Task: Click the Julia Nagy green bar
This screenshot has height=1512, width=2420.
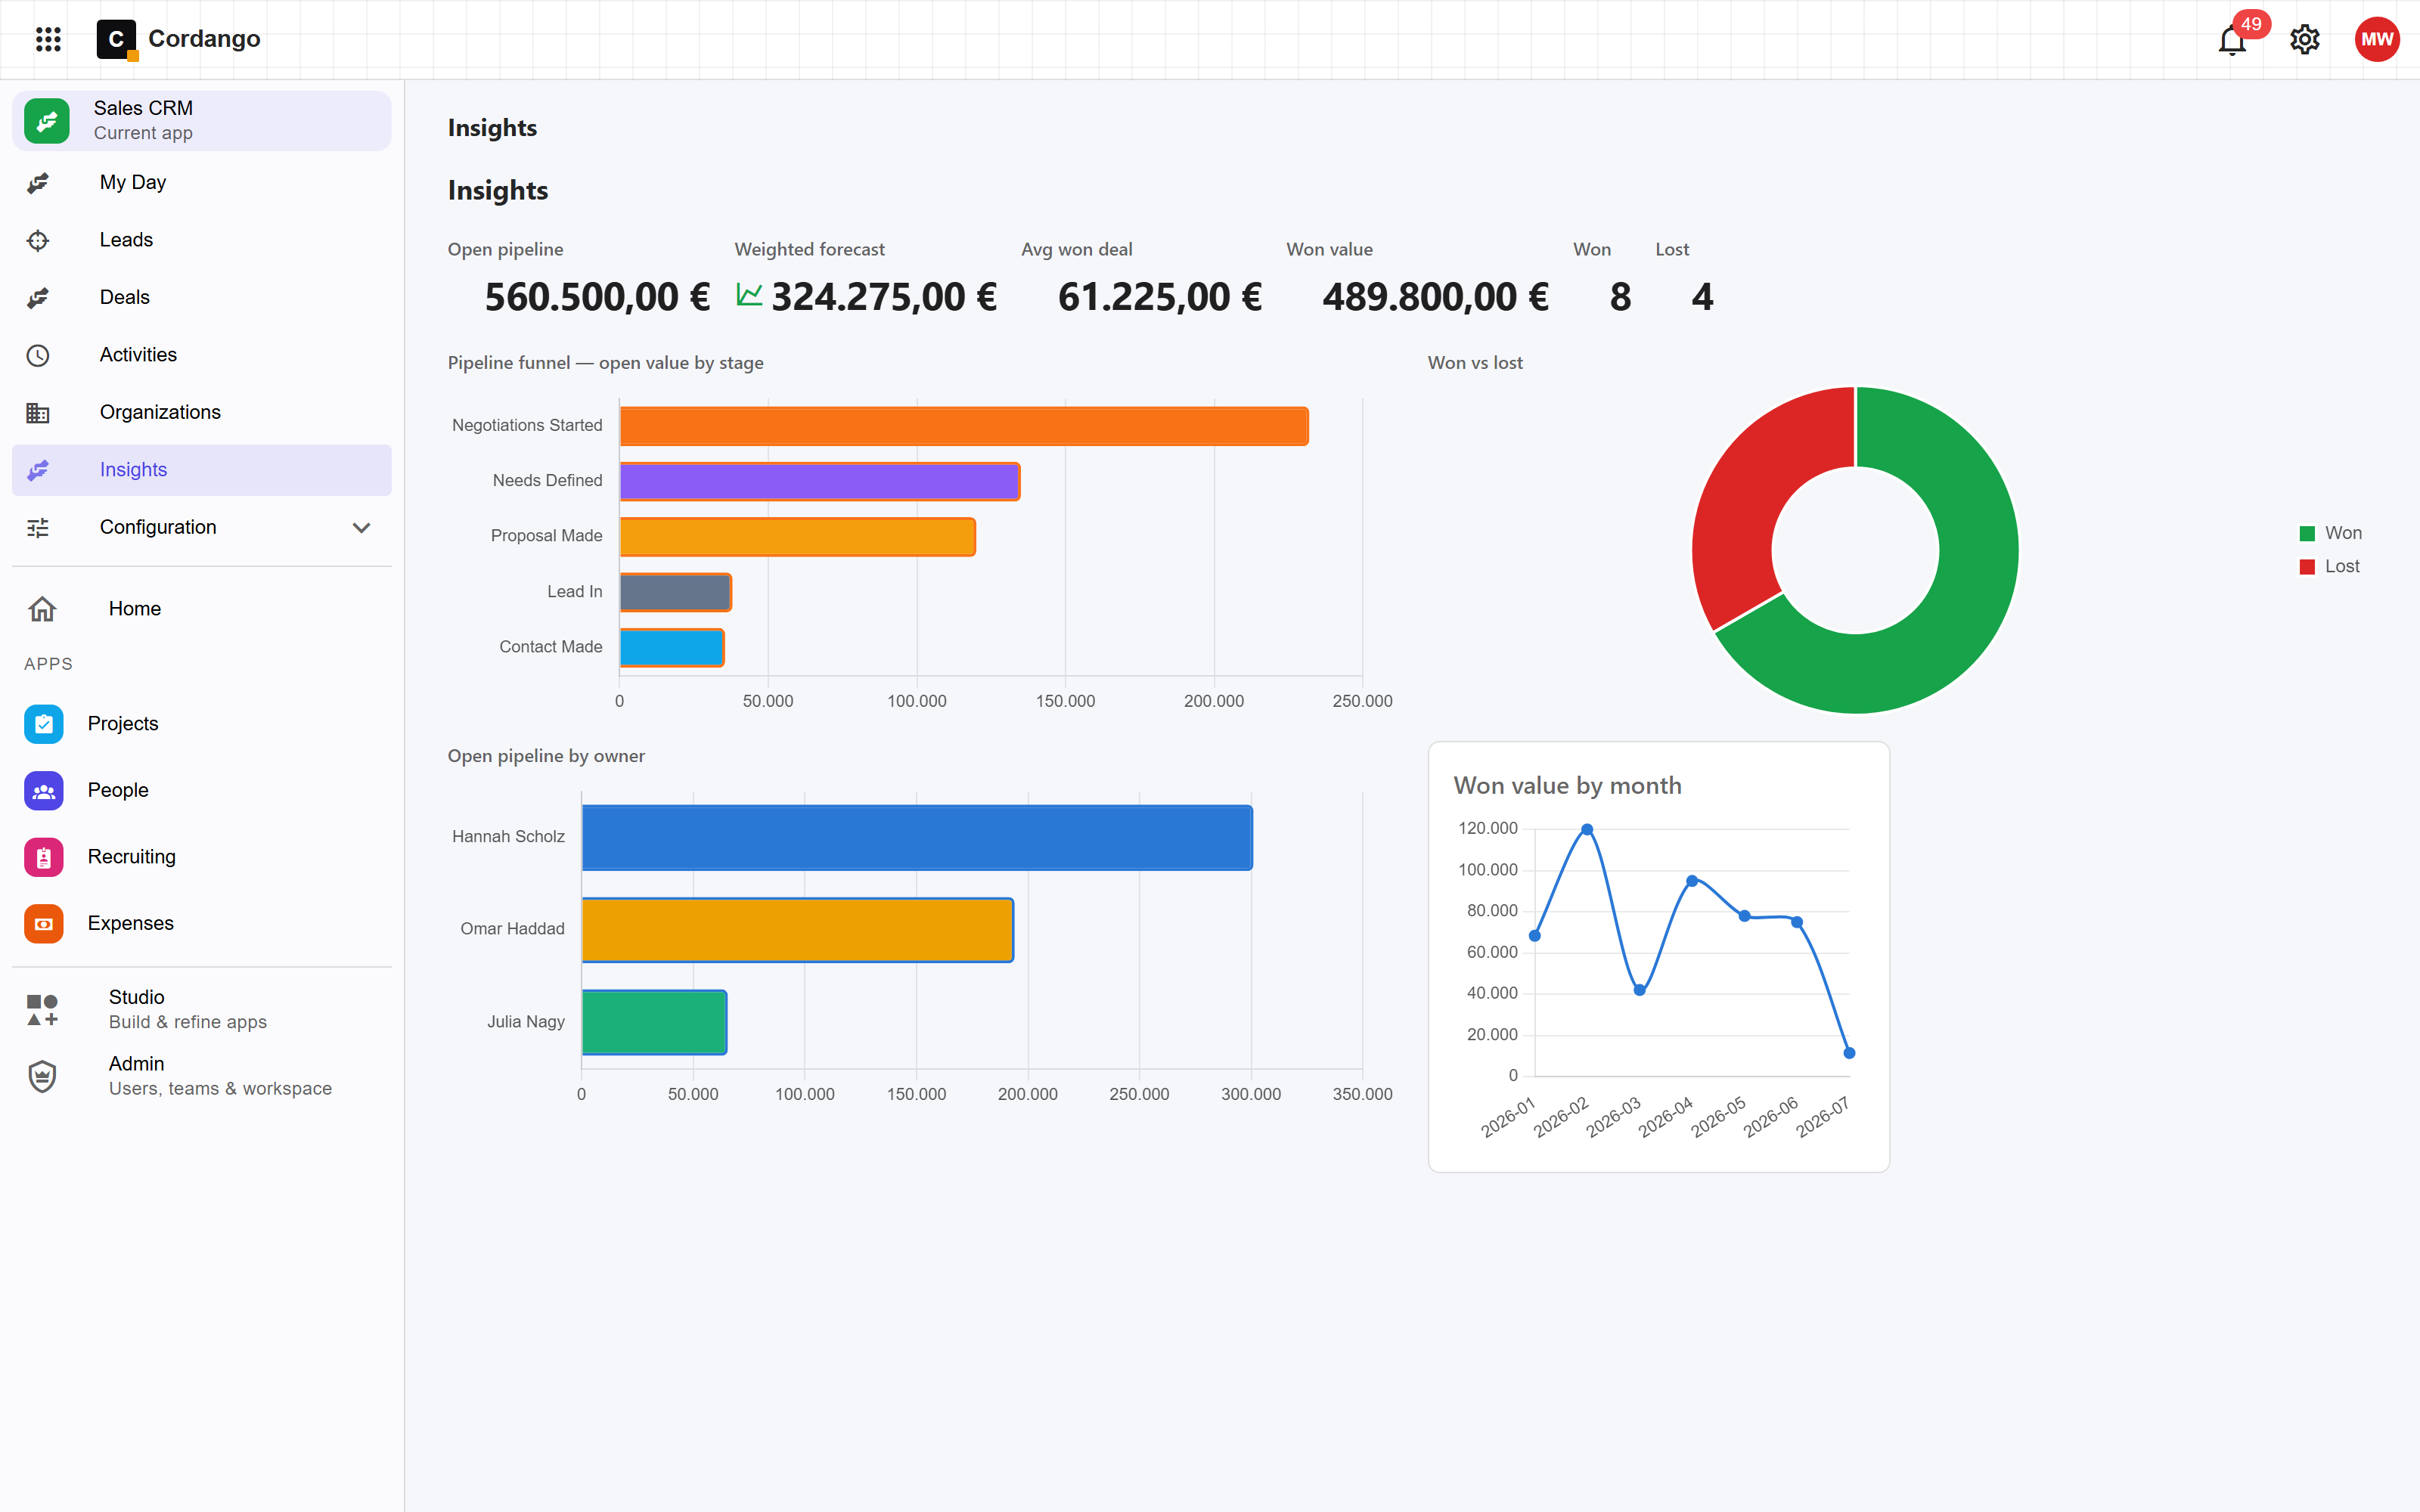Action: pos(654,1022)
